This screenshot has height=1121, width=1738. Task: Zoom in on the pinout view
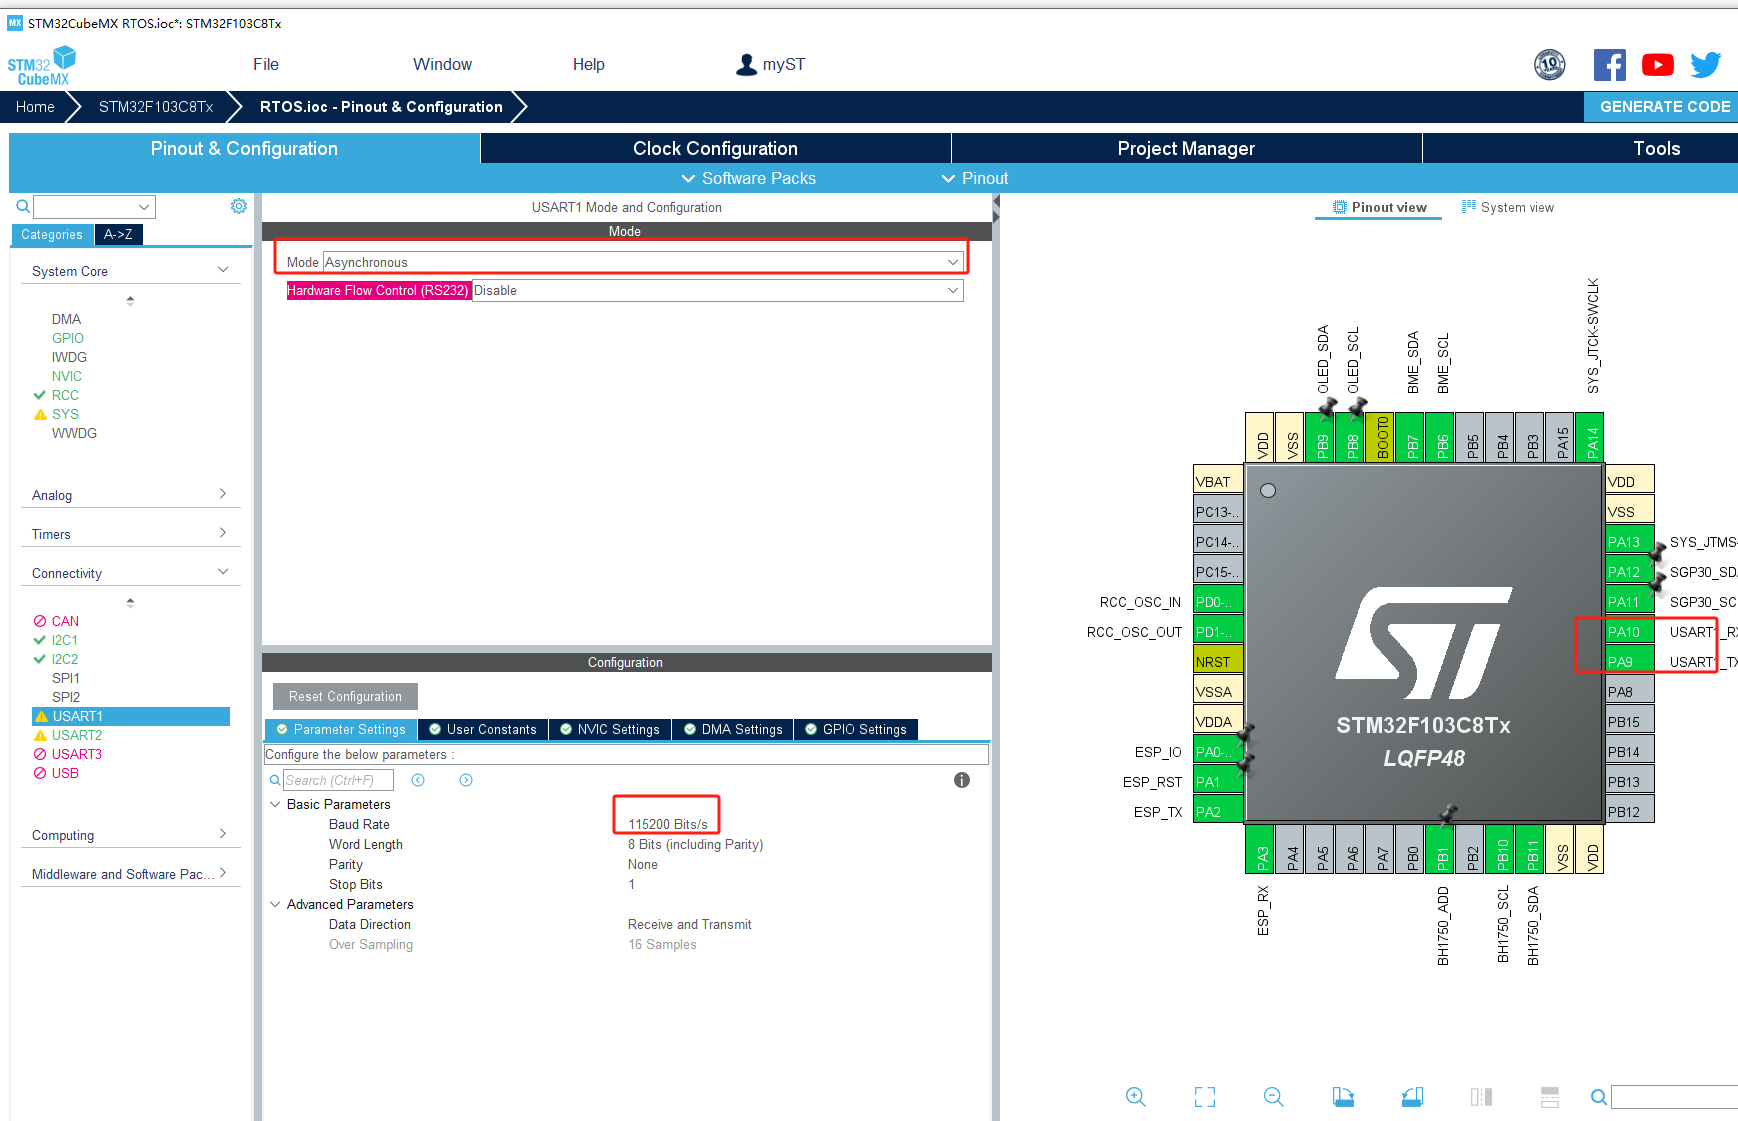(x=1135, y=1097)
